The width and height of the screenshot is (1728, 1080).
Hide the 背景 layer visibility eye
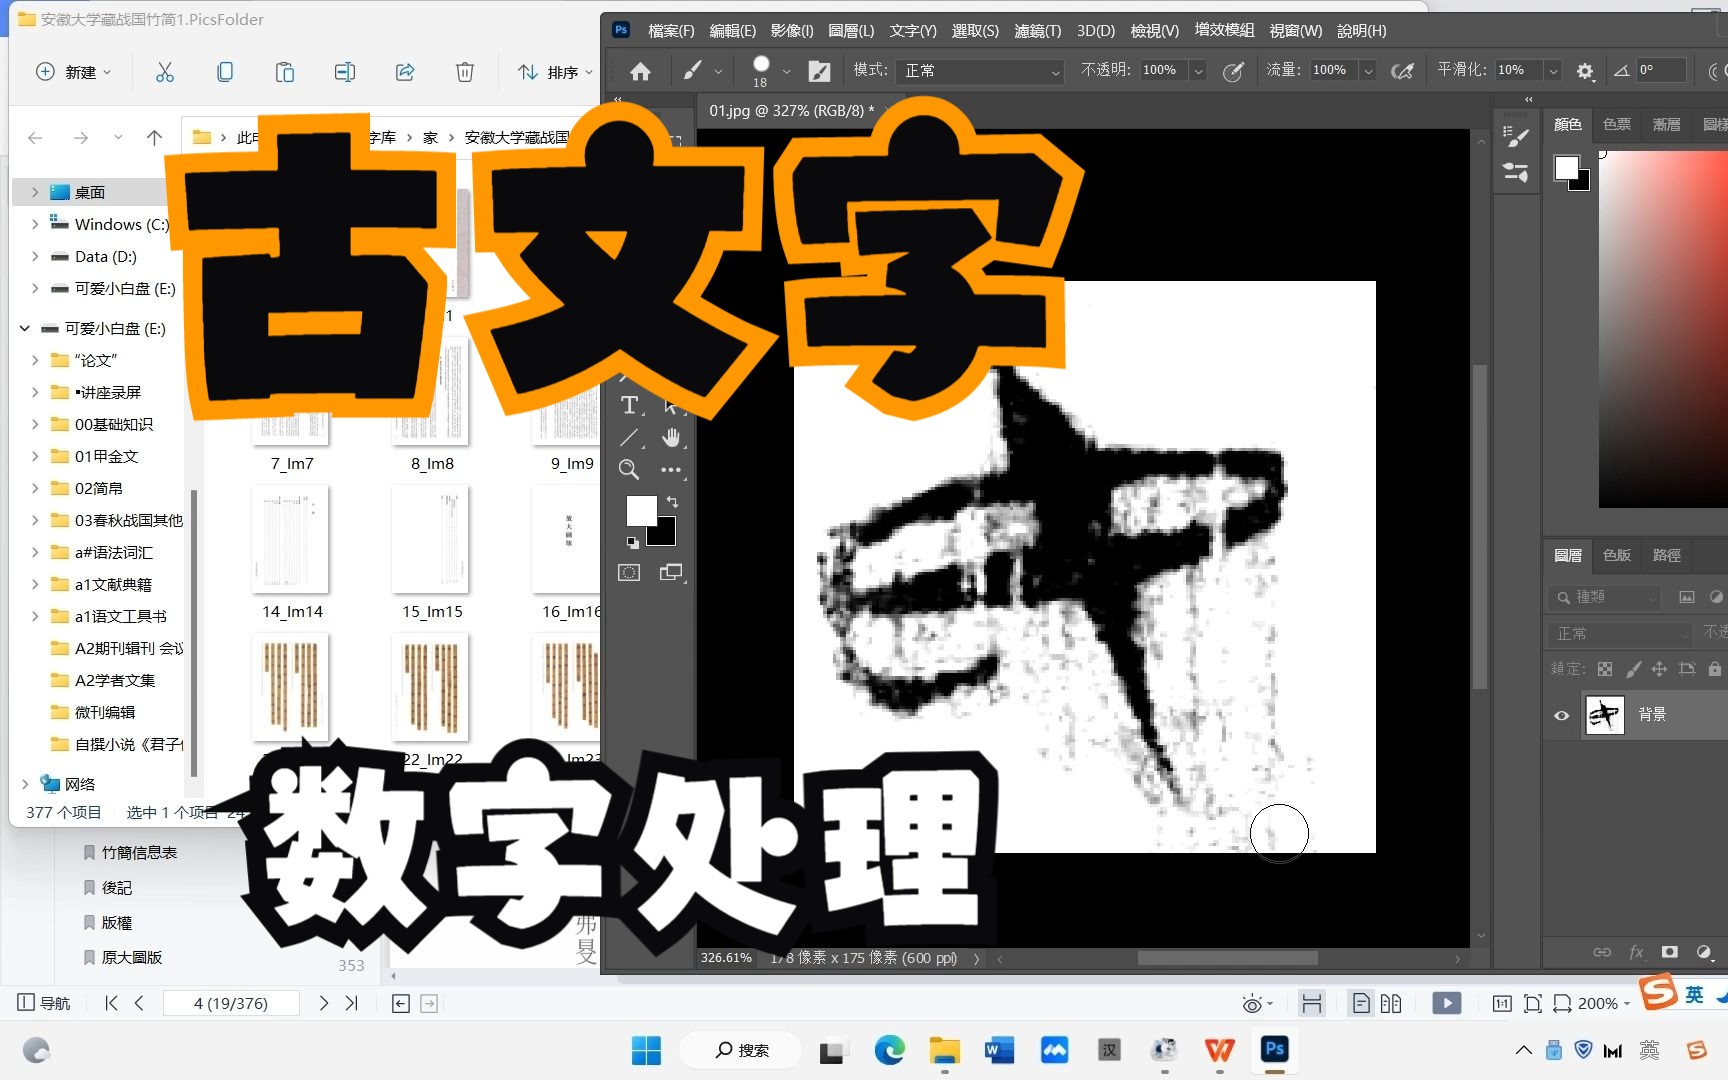click(1561, 715)
